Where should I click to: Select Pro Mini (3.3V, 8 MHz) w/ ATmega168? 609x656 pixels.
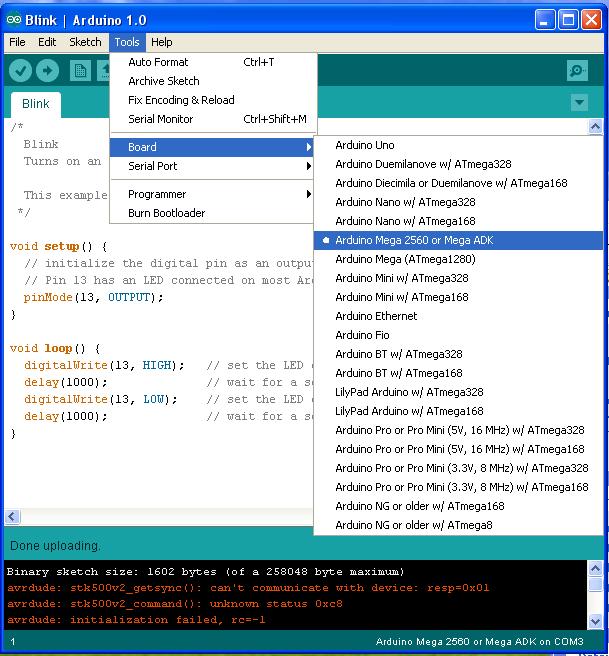coord(458,487)
